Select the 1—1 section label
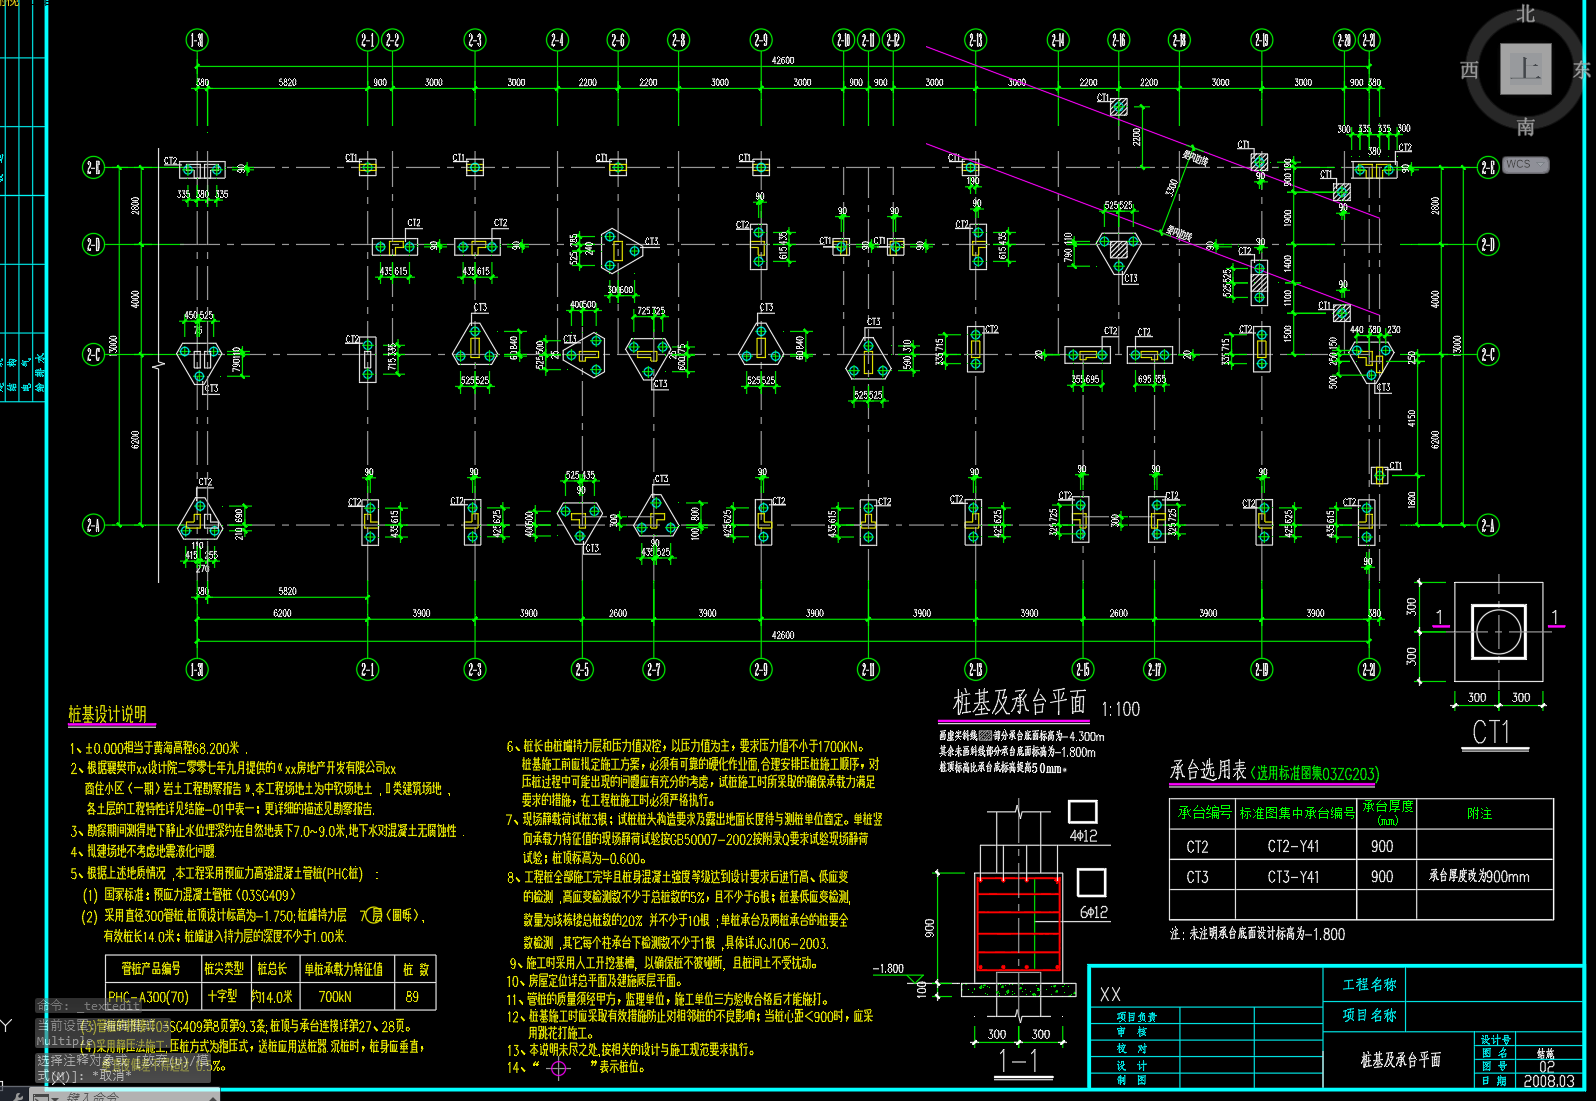The height and width of the screenshot is (1101, 1596). pos(1018,1061)
